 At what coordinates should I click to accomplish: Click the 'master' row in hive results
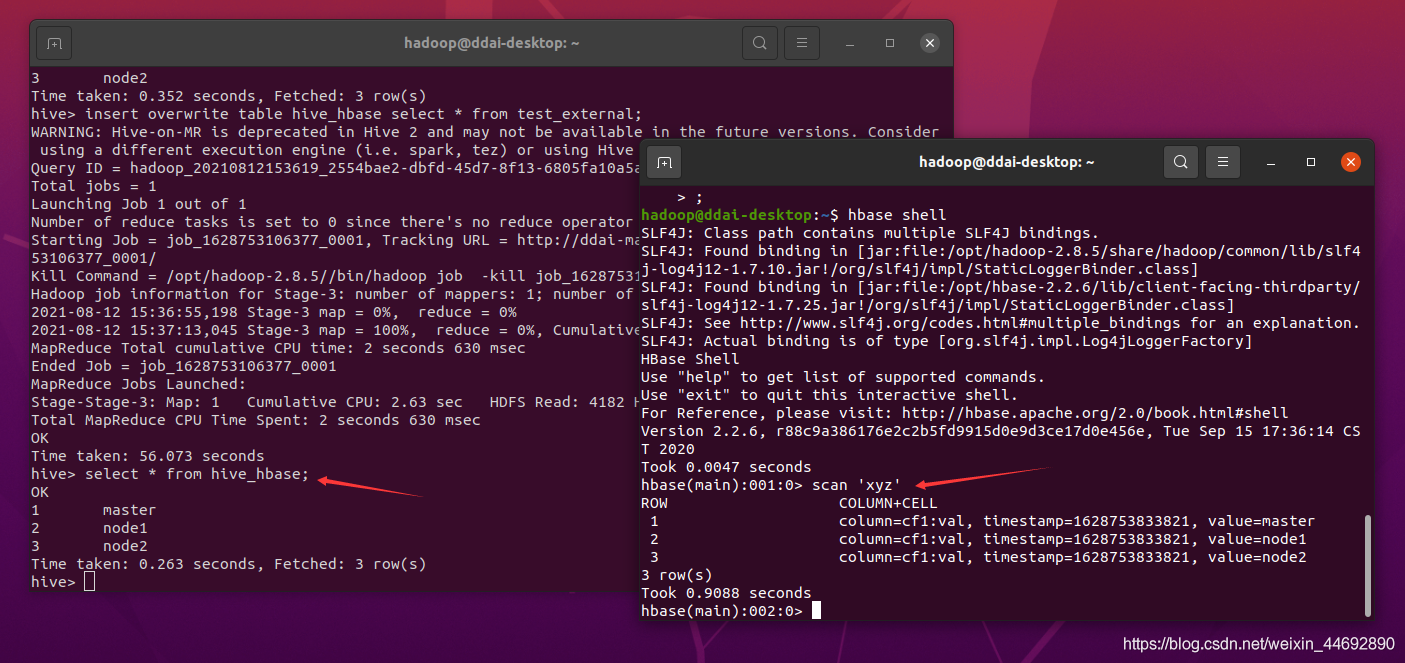94,510
